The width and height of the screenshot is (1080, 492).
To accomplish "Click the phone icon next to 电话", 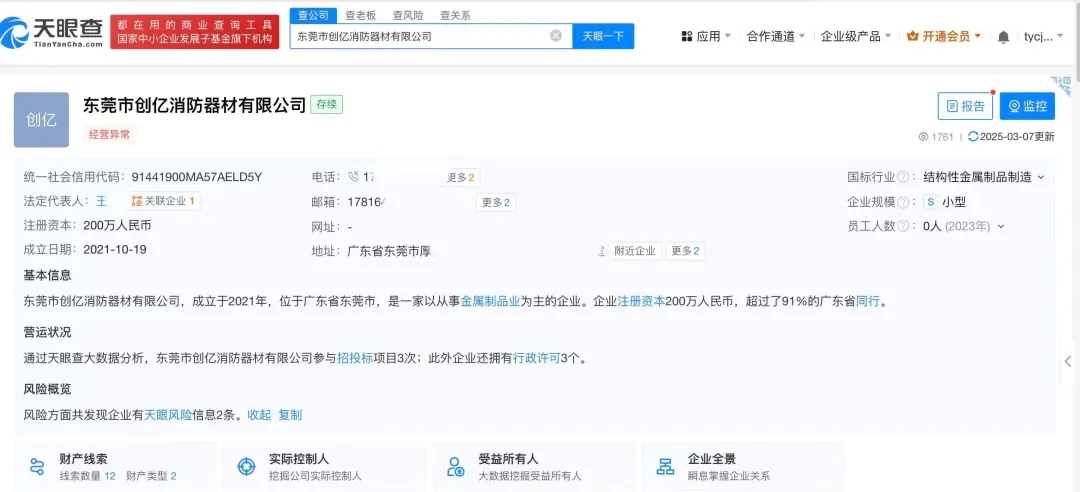I will coord(353,177).
